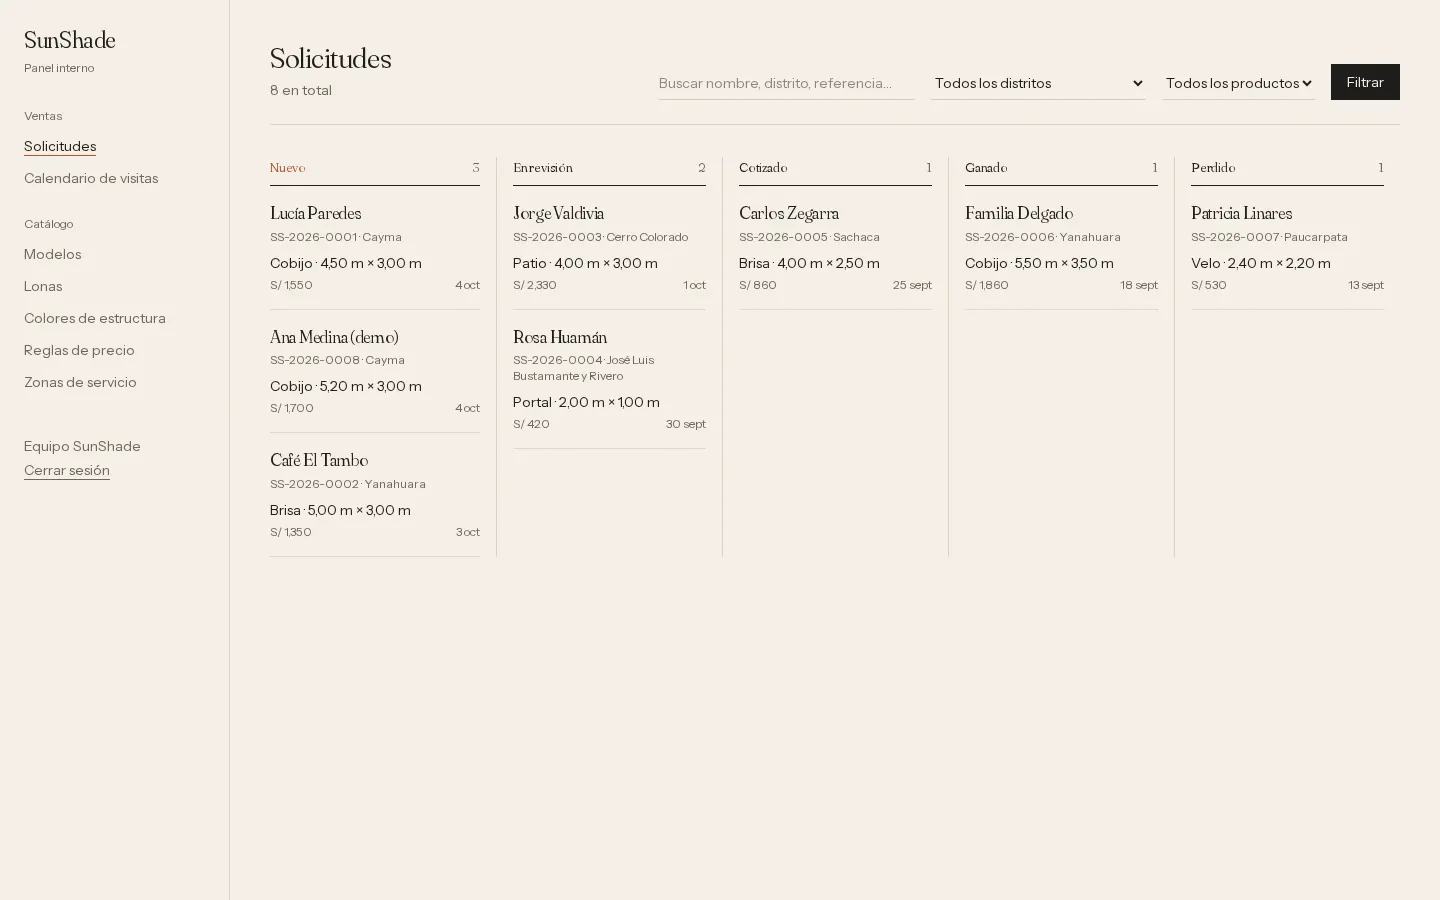This screenshot has height=900, width=1440.
Task: Open Patricia Linares lost request
Action: pyautogui.click(x=1287, y=248)
